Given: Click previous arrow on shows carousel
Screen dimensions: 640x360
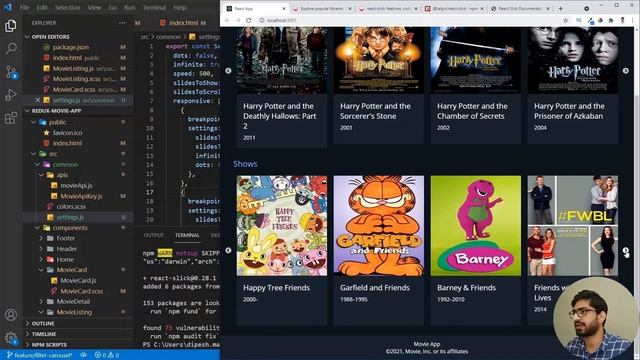Looking at the screenshot, I should (x=228, y=250).
